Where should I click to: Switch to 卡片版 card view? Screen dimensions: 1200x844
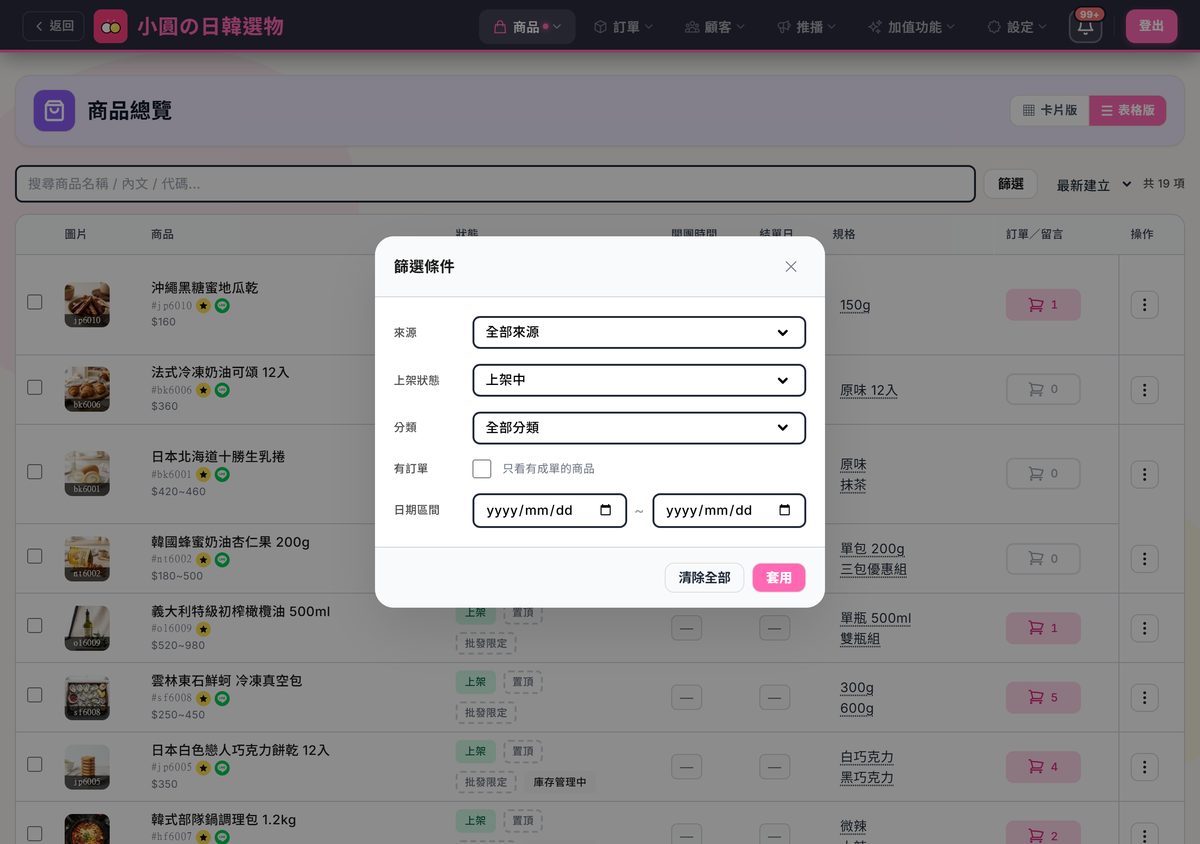[x=1049, y=110]
